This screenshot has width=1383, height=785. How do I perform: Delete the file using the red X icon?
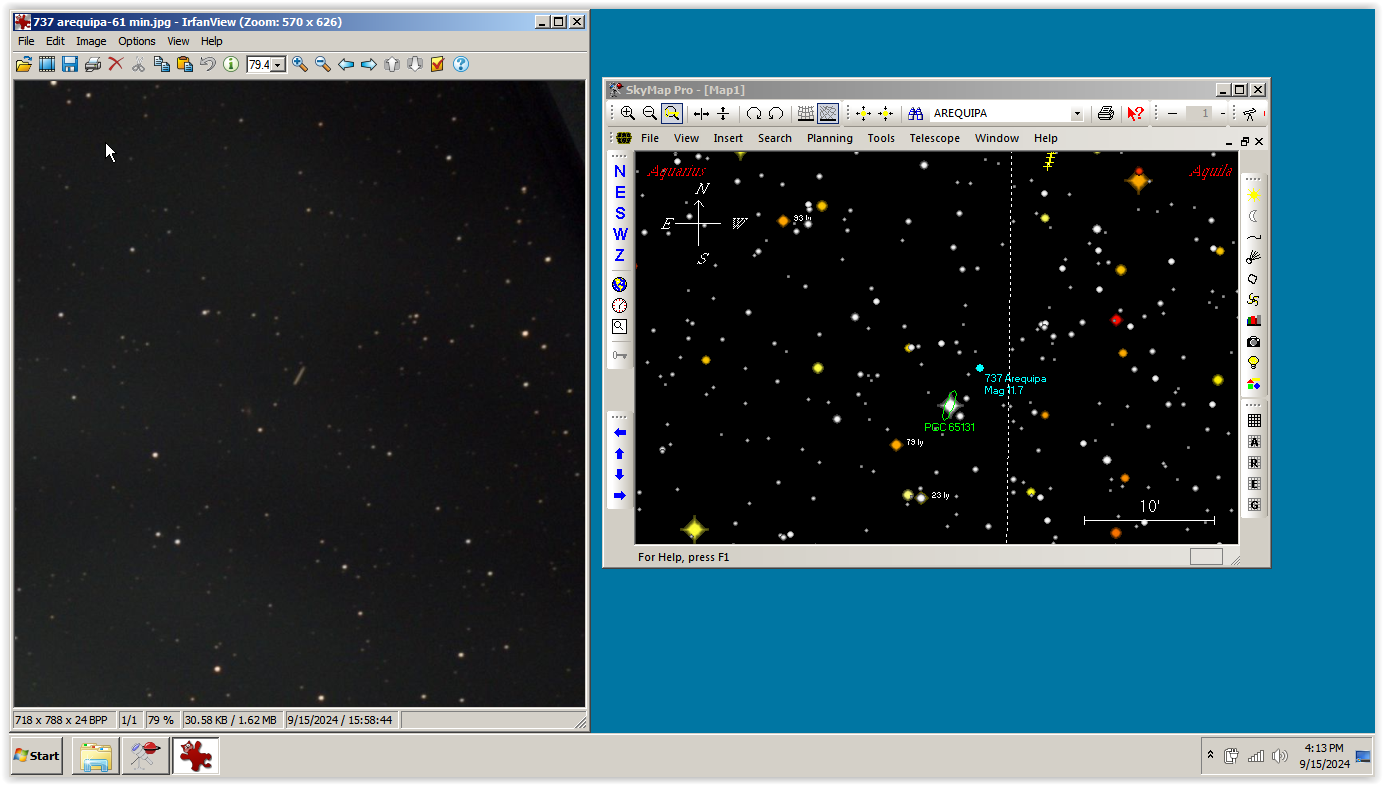point(116,64)
